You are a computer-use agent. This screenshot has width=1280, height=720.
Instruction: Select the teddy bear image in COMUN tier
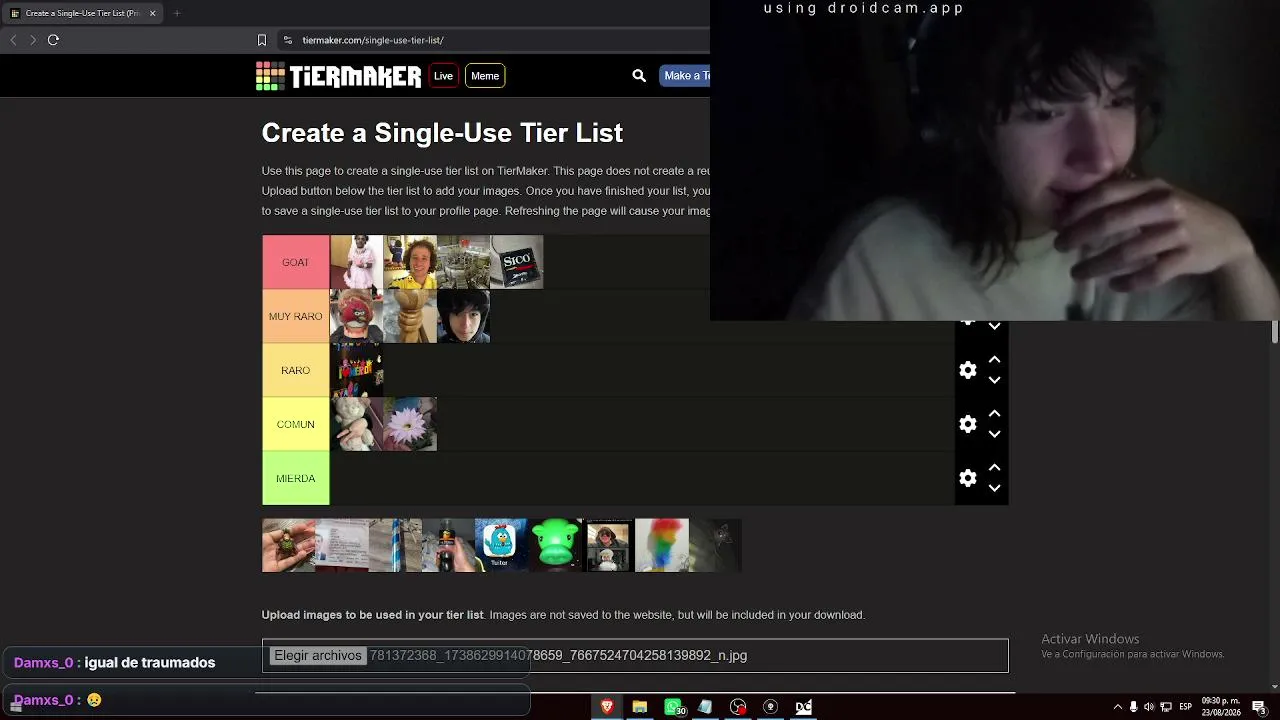(x=357, y=424)
